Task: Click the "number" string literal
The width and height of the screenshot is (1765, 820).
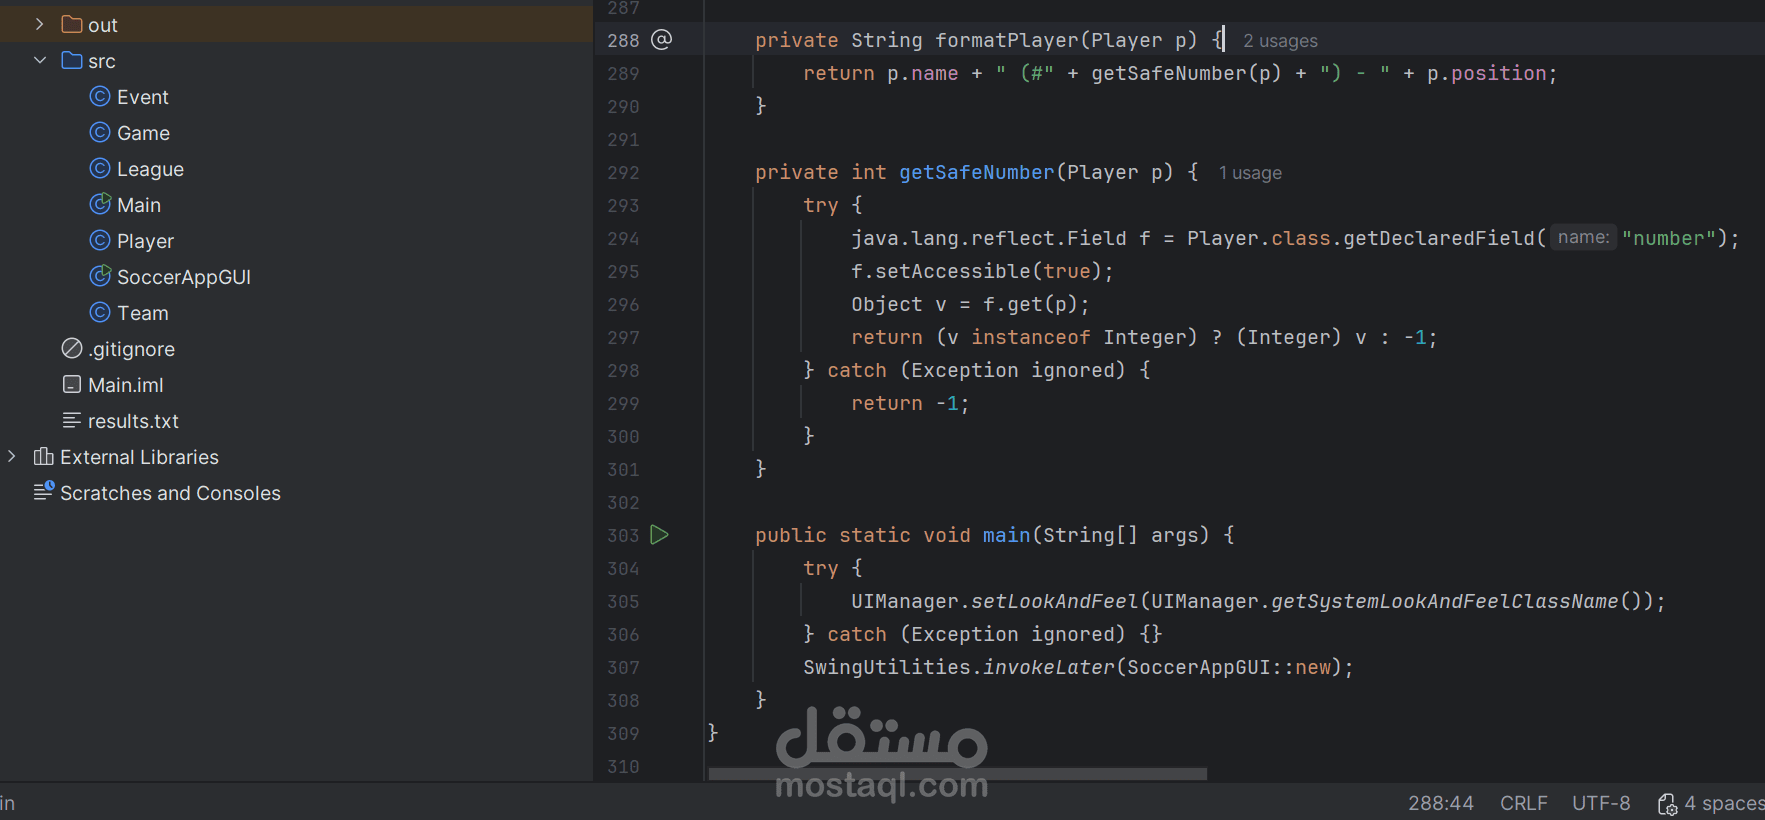Action: [1669, 238]
